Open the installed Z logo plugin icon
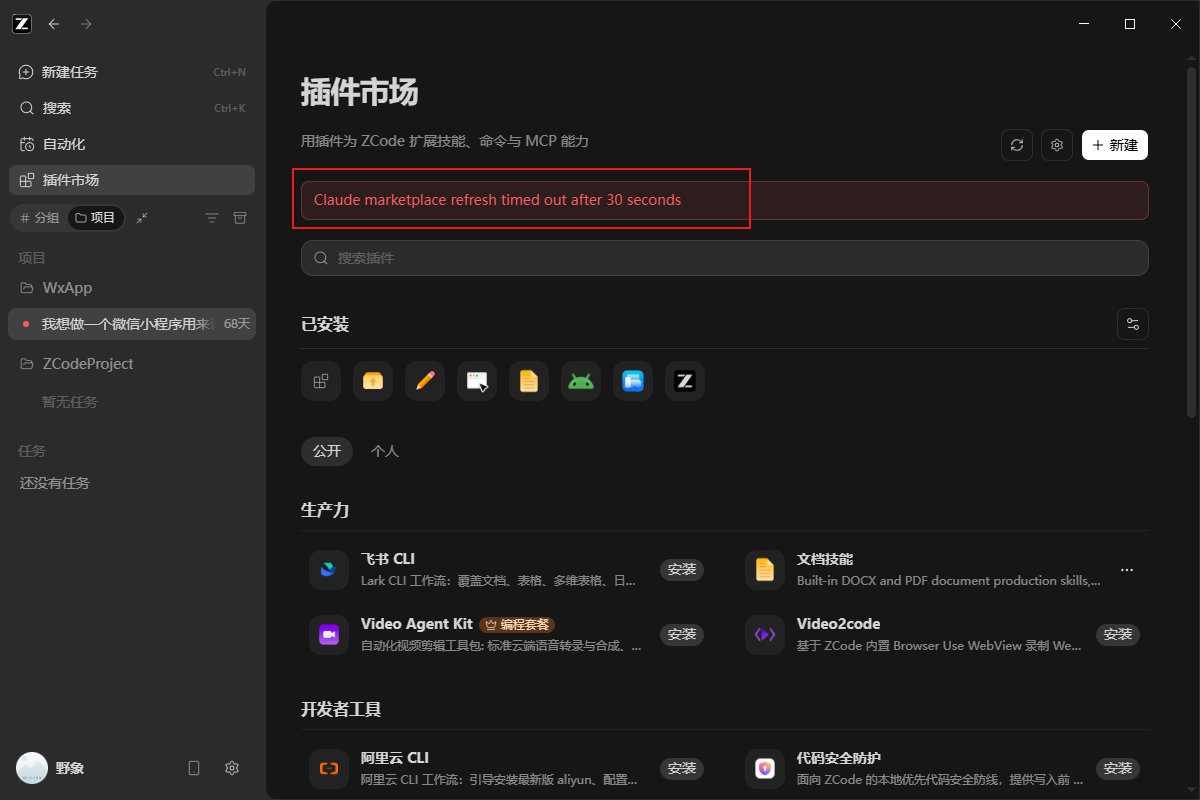The image size is (1200, 800). (685, 381)
